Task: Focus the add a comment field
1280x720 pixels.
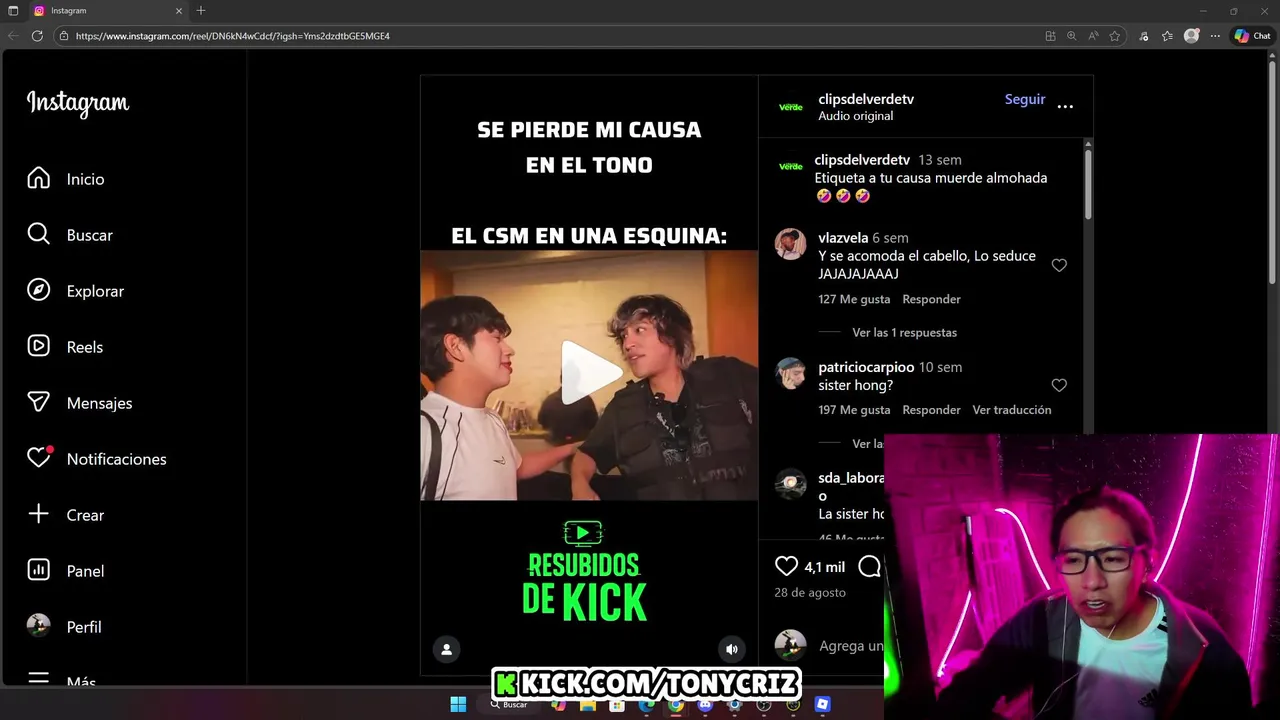Action: tap(851, 646)
